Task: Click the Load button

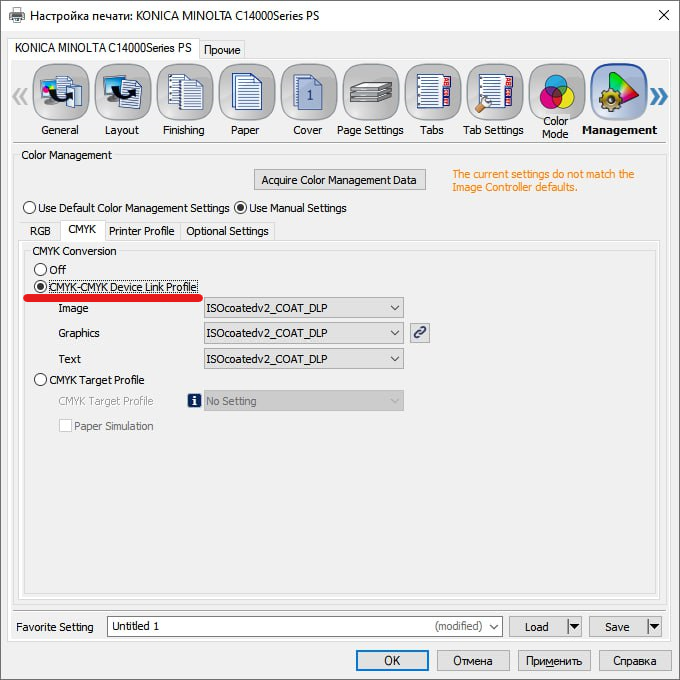Action: pos(537,627)
